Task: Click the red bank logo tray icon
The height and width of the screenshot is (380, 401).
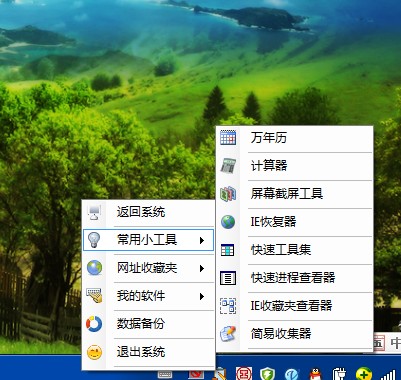Action: (244, 374)
